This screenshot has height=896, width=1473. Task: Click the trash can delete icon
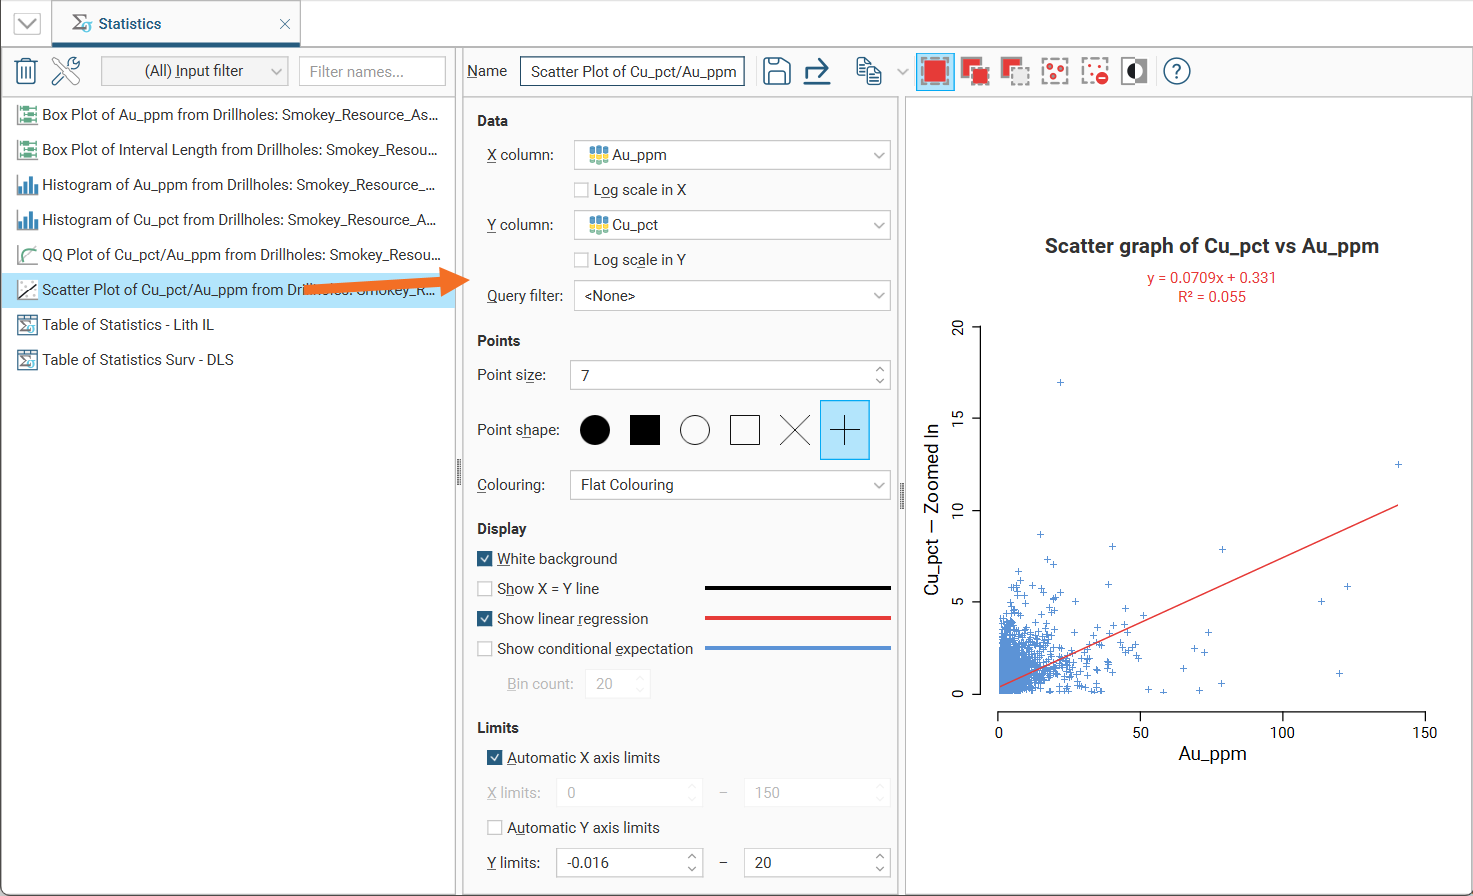(26, 71)
